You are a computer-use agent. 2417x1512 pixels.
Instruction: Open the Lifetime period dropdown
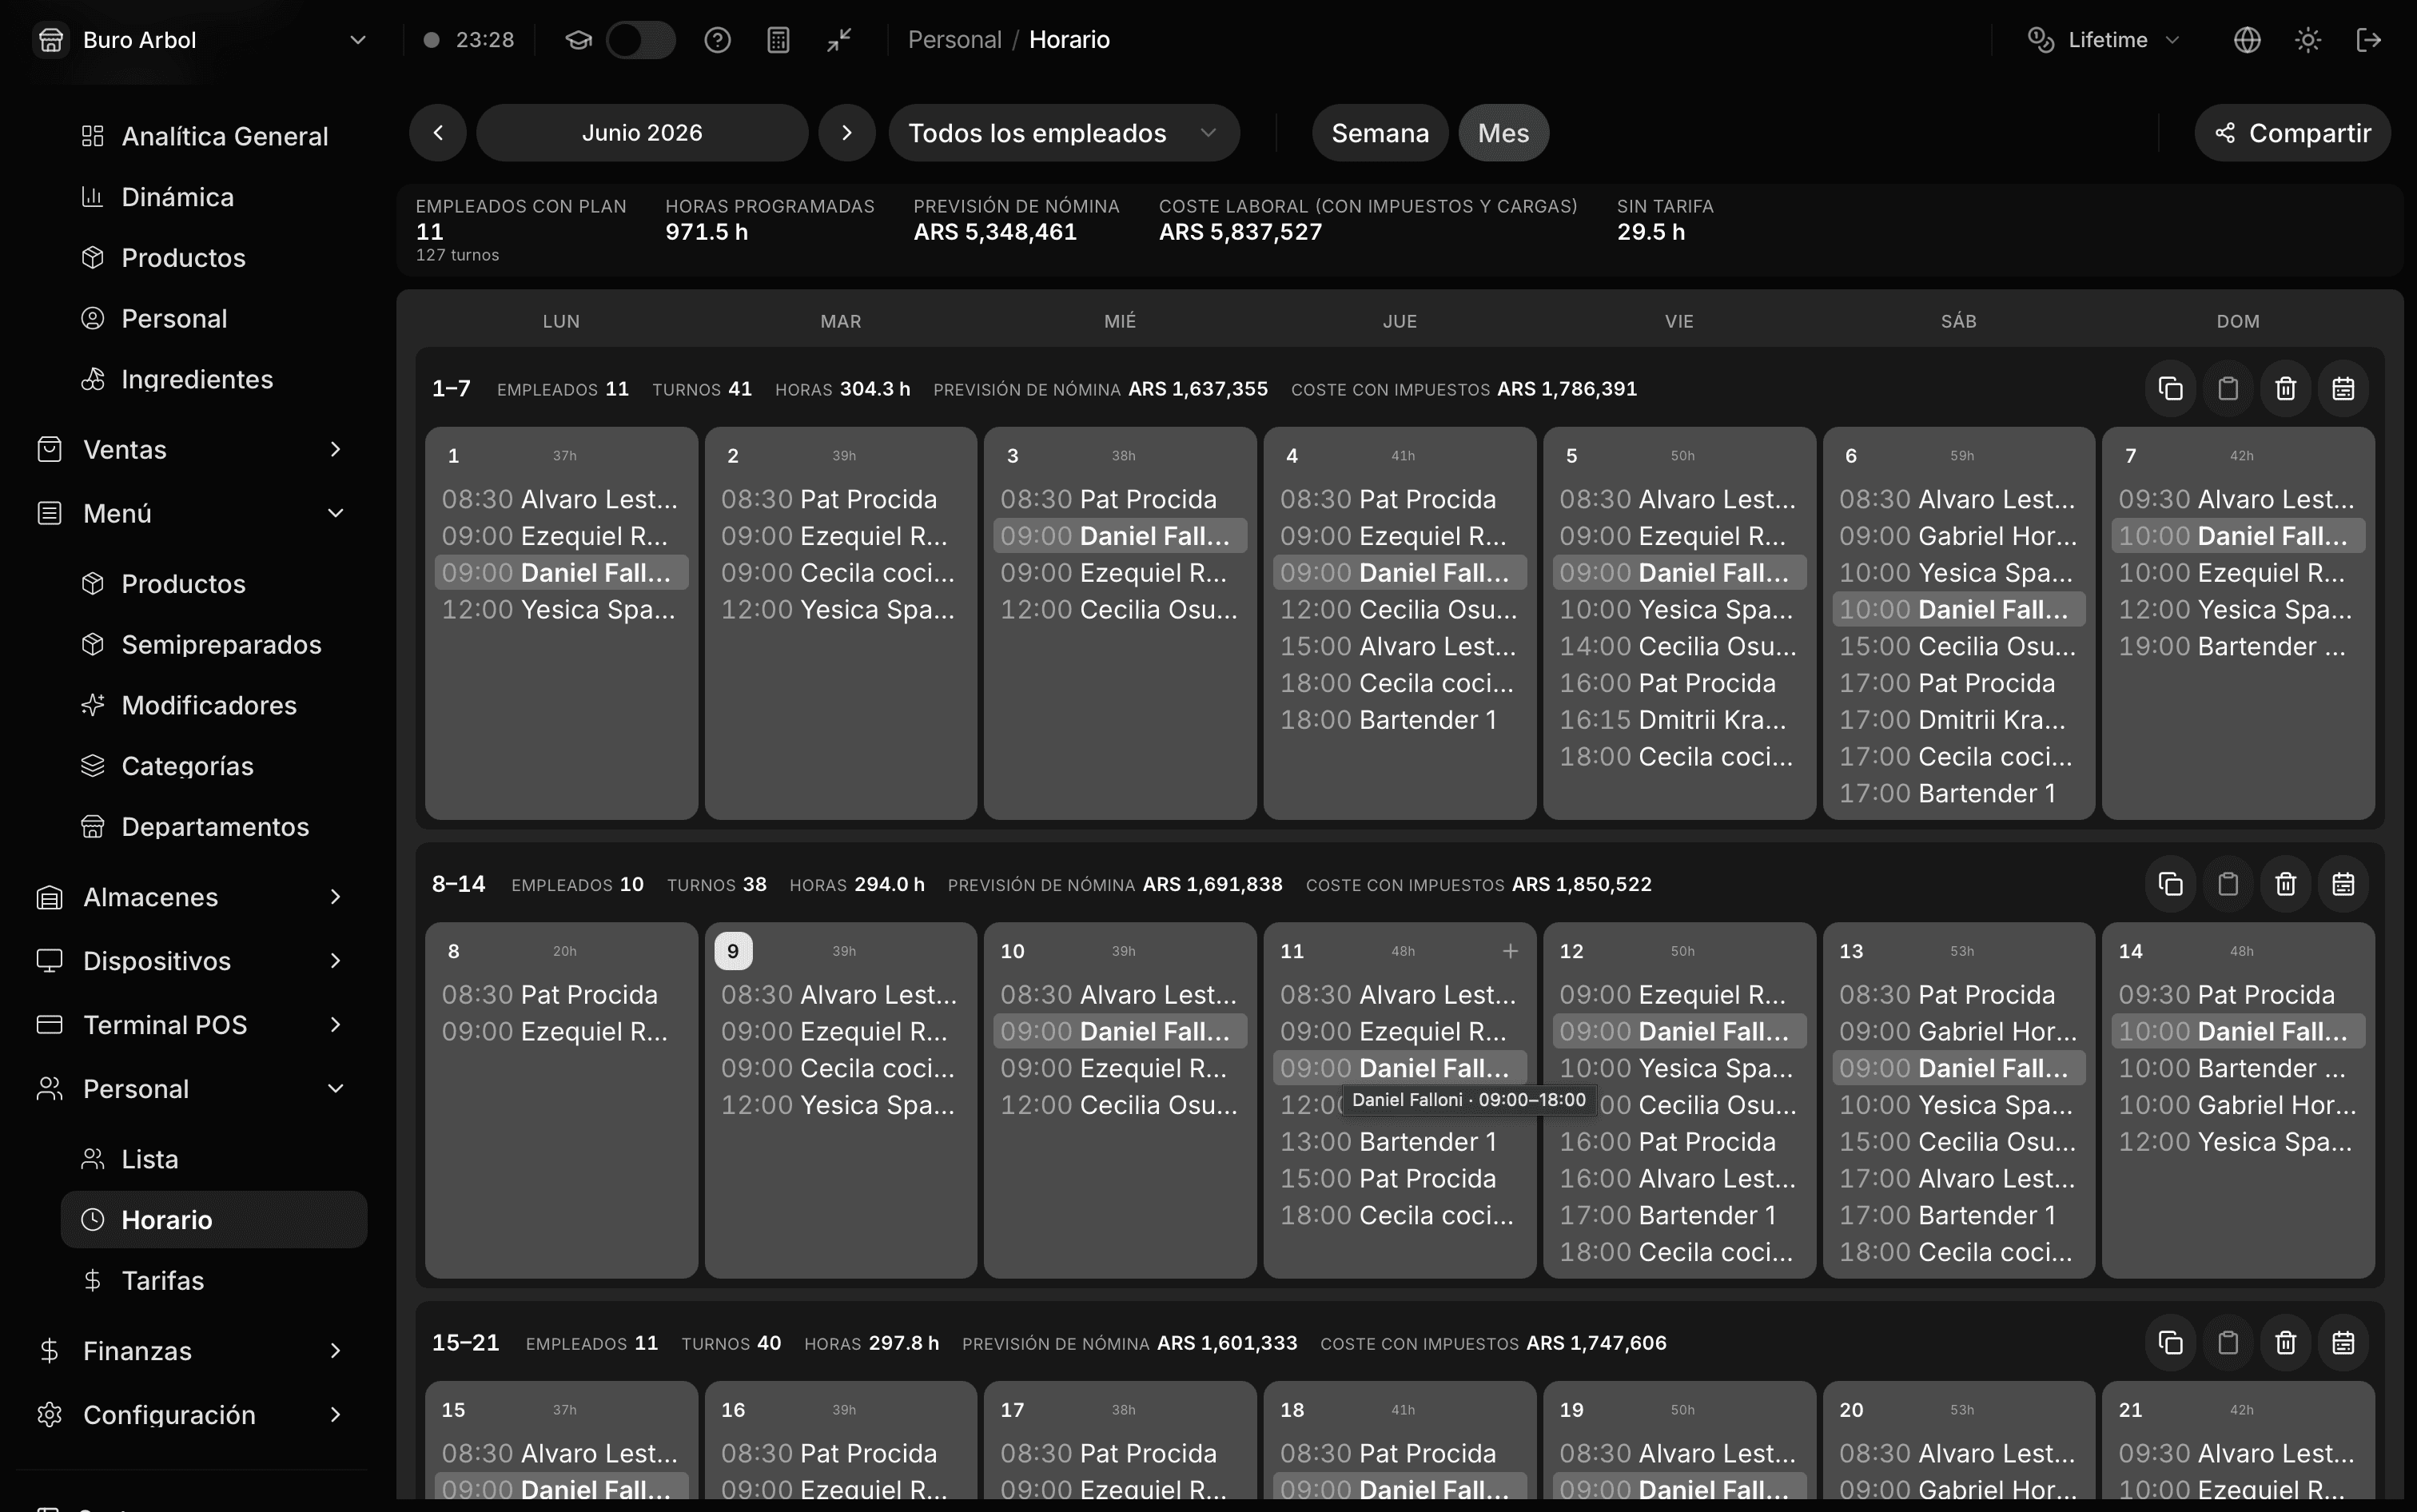coord(2104,40)
